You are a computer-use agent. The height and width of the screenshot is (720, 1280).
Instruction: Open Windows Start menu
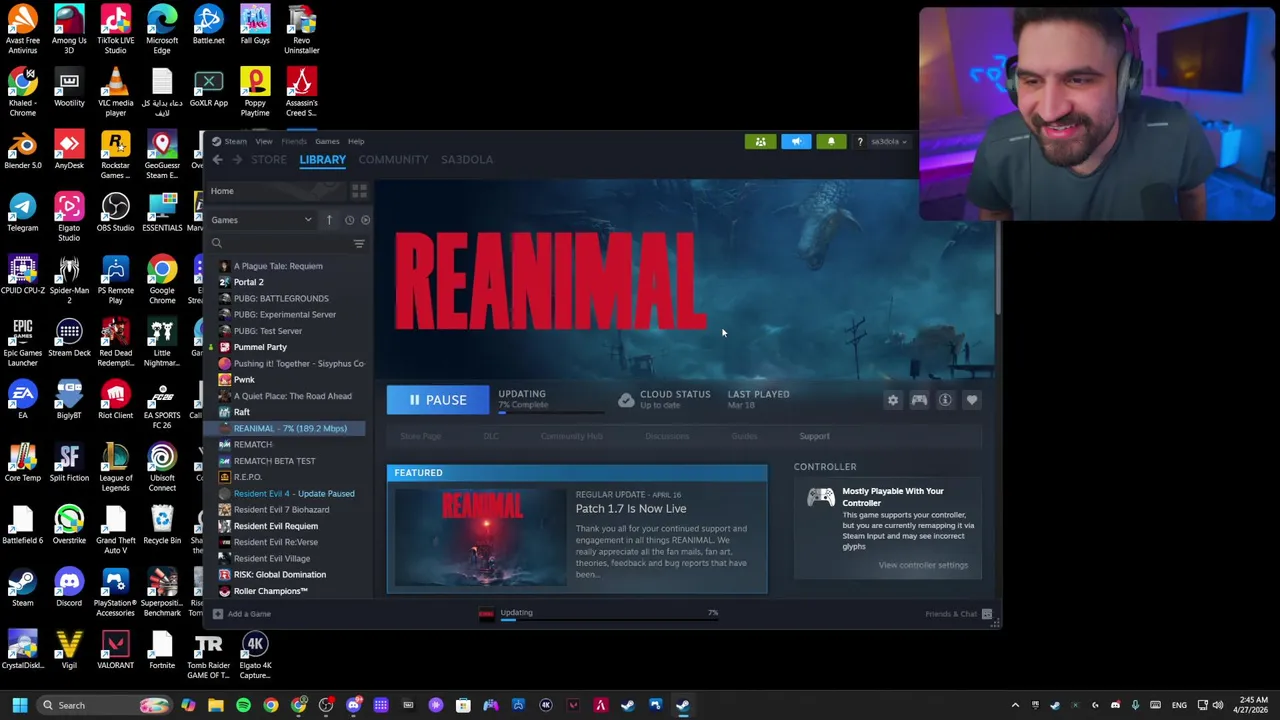[x=19, y=705]
